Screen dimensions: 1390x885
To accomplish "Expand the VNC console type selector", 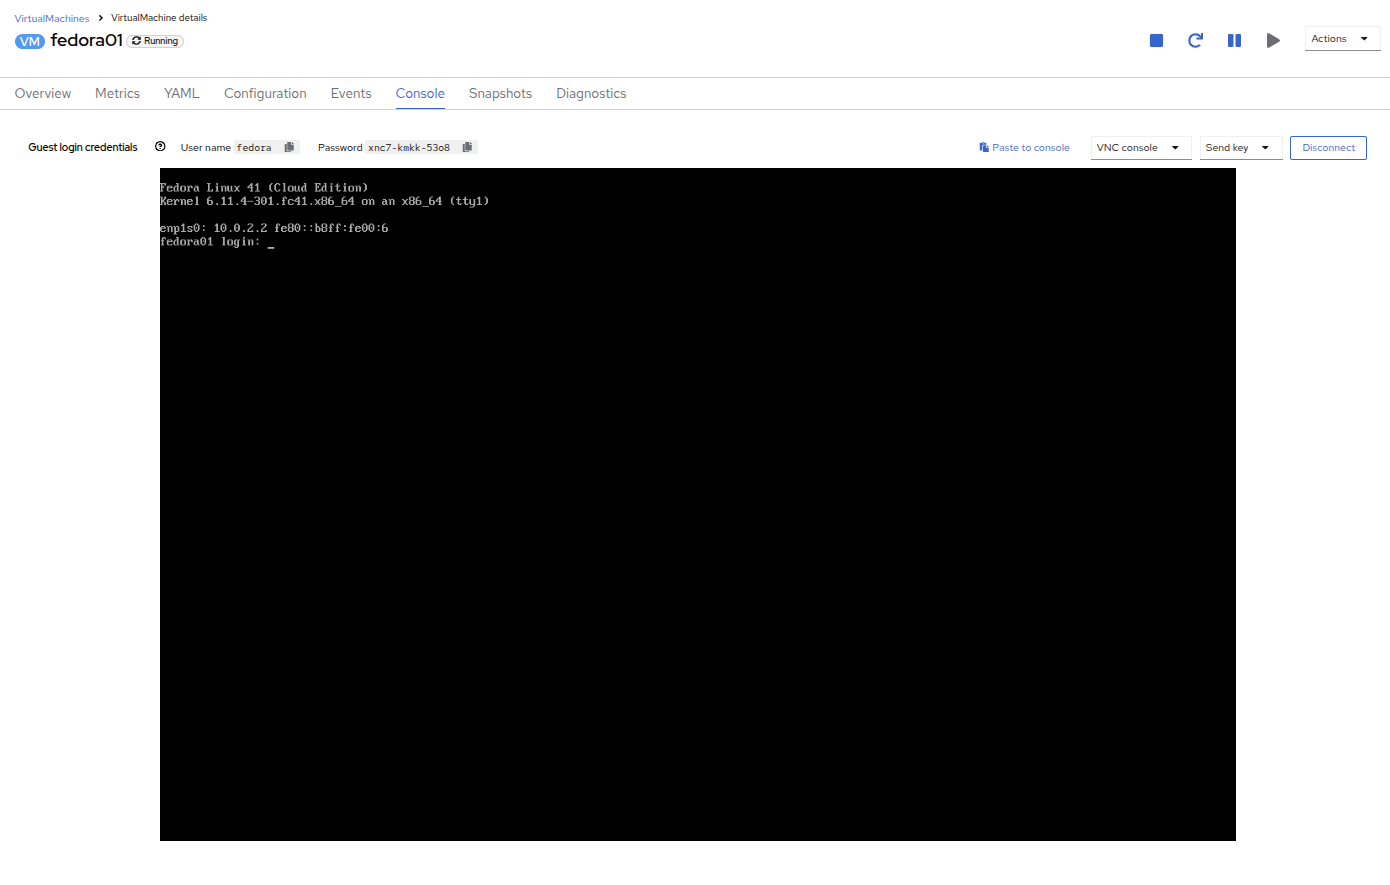I will coord(1140,148).
